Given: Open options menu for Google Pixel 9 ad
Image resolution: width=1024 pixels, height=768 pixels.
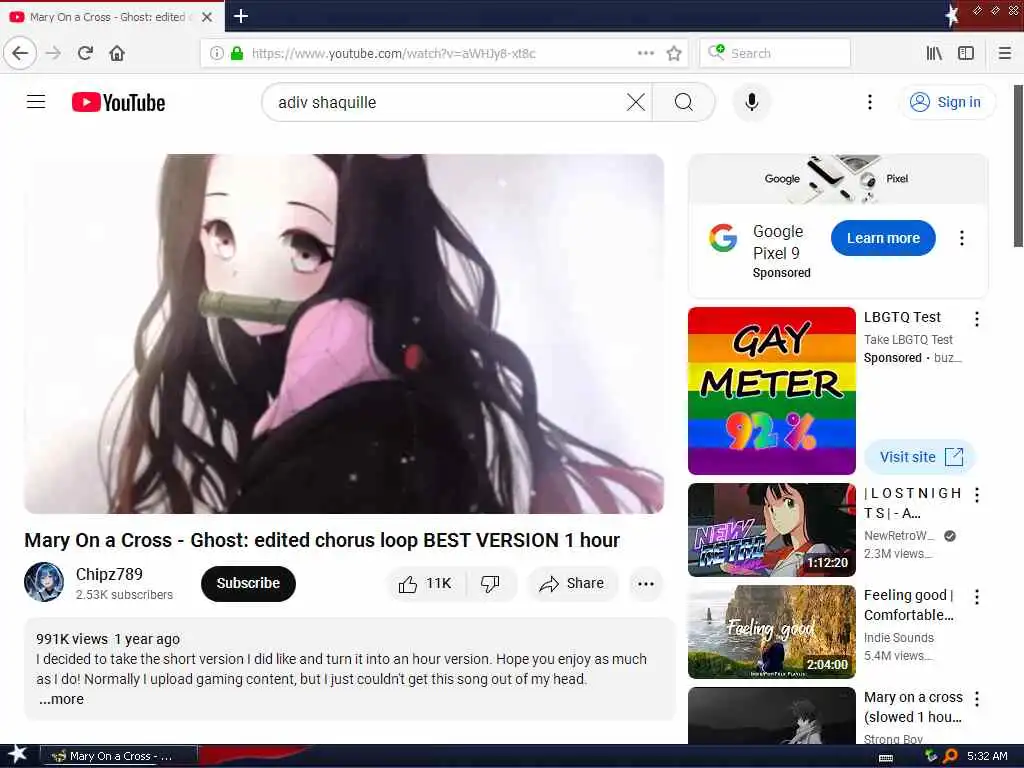Looking at the screenshot, I should (961, 238).
